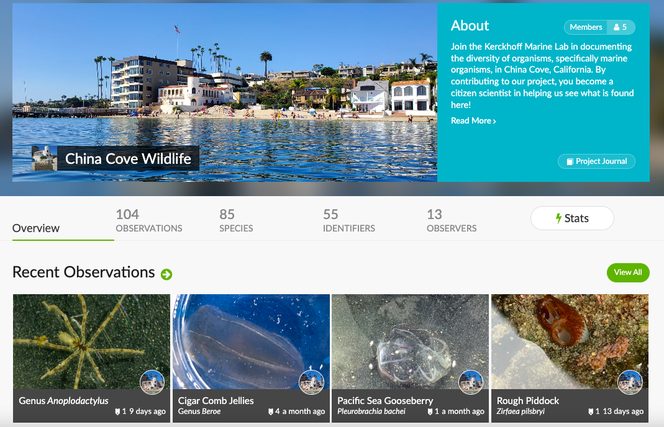This screenshot has height=427, width=664.
Task: Click observer avatar on Cigar Comb Jellies card
Action: 311,382
